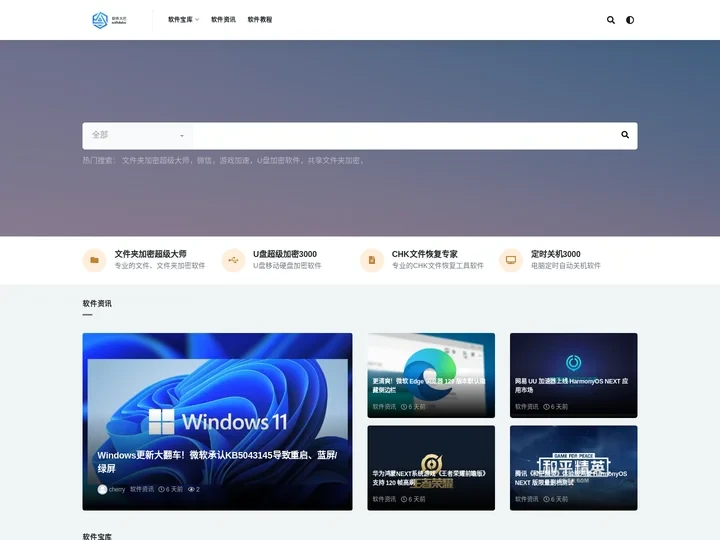
Task: Select hot search term 游戏加速
Action: pos(234,161)
